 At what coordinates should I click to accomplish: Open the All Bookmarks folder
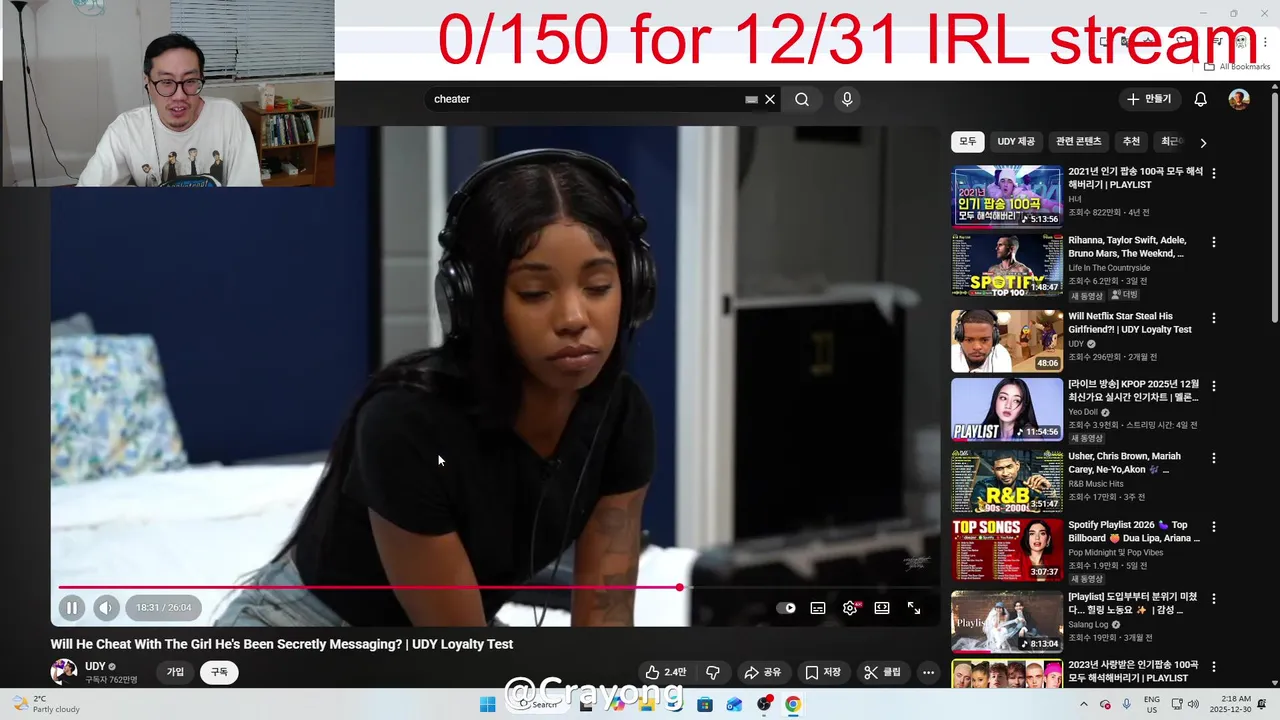pyautogui.click(x=1237, y=67)
